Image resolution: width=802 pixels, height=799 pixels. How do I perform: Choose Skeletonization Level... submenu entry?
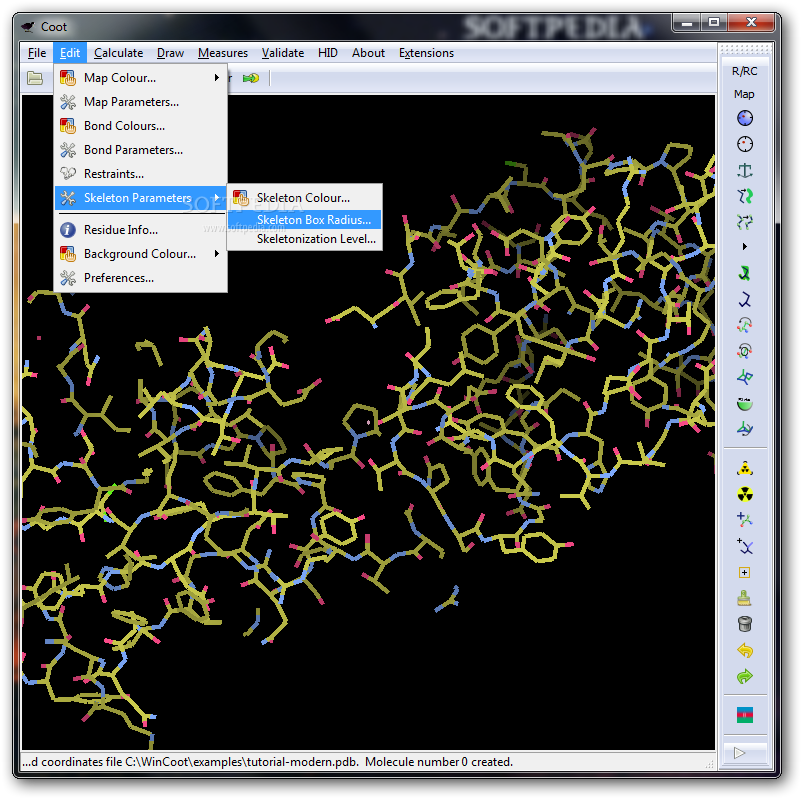[304, 239]
